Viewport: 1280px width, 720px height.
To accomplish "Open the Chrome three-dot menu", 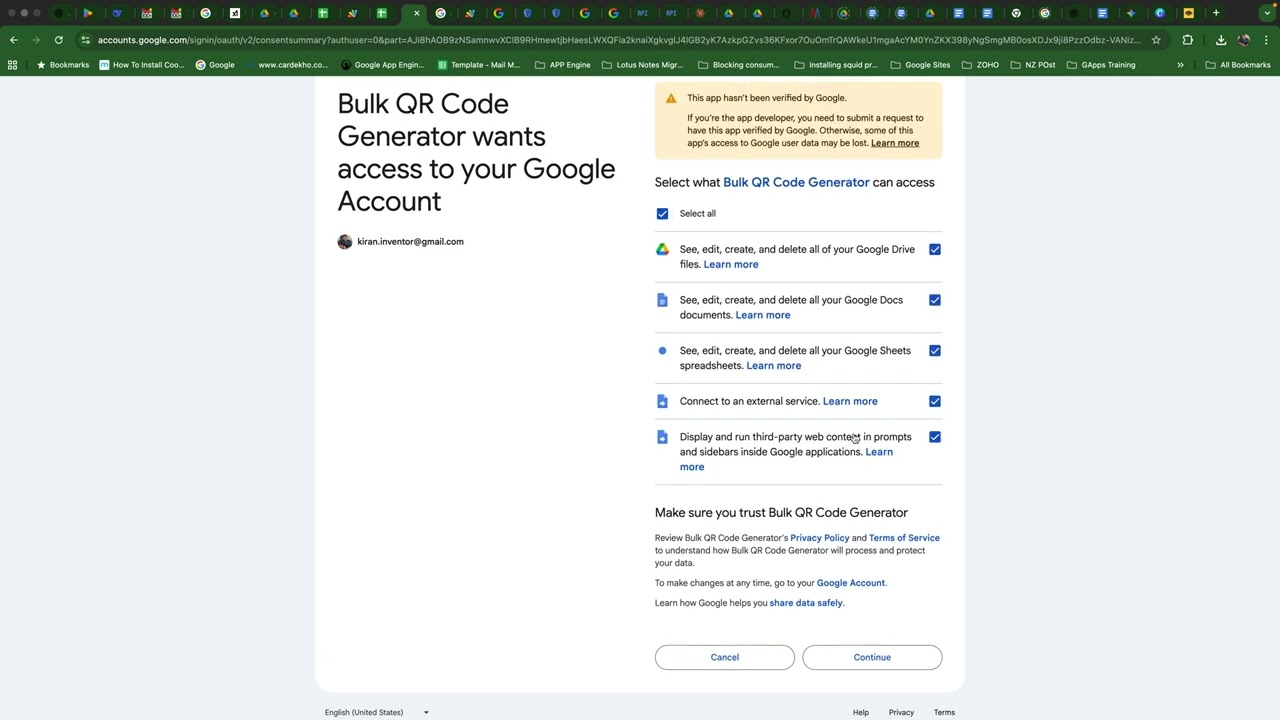I will tap(1267, 40).
